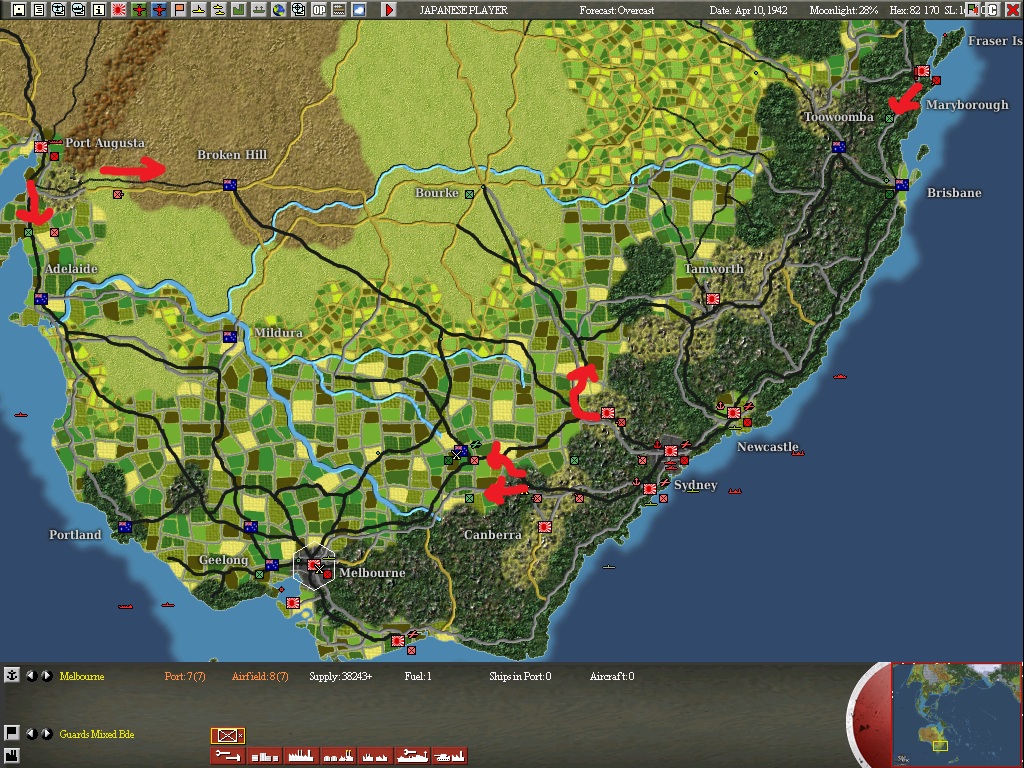Screen dimensions: 1024x768
Task: Click the rising sun intelligence report icon
Action: point(118,9)
